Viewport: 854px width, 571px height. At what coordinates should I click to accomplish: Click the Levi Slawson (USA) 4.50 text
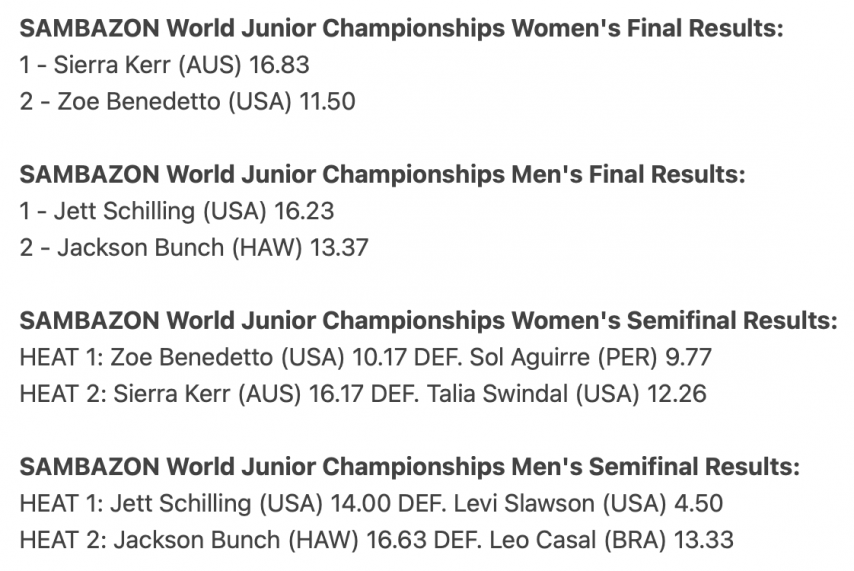point(588,503)
